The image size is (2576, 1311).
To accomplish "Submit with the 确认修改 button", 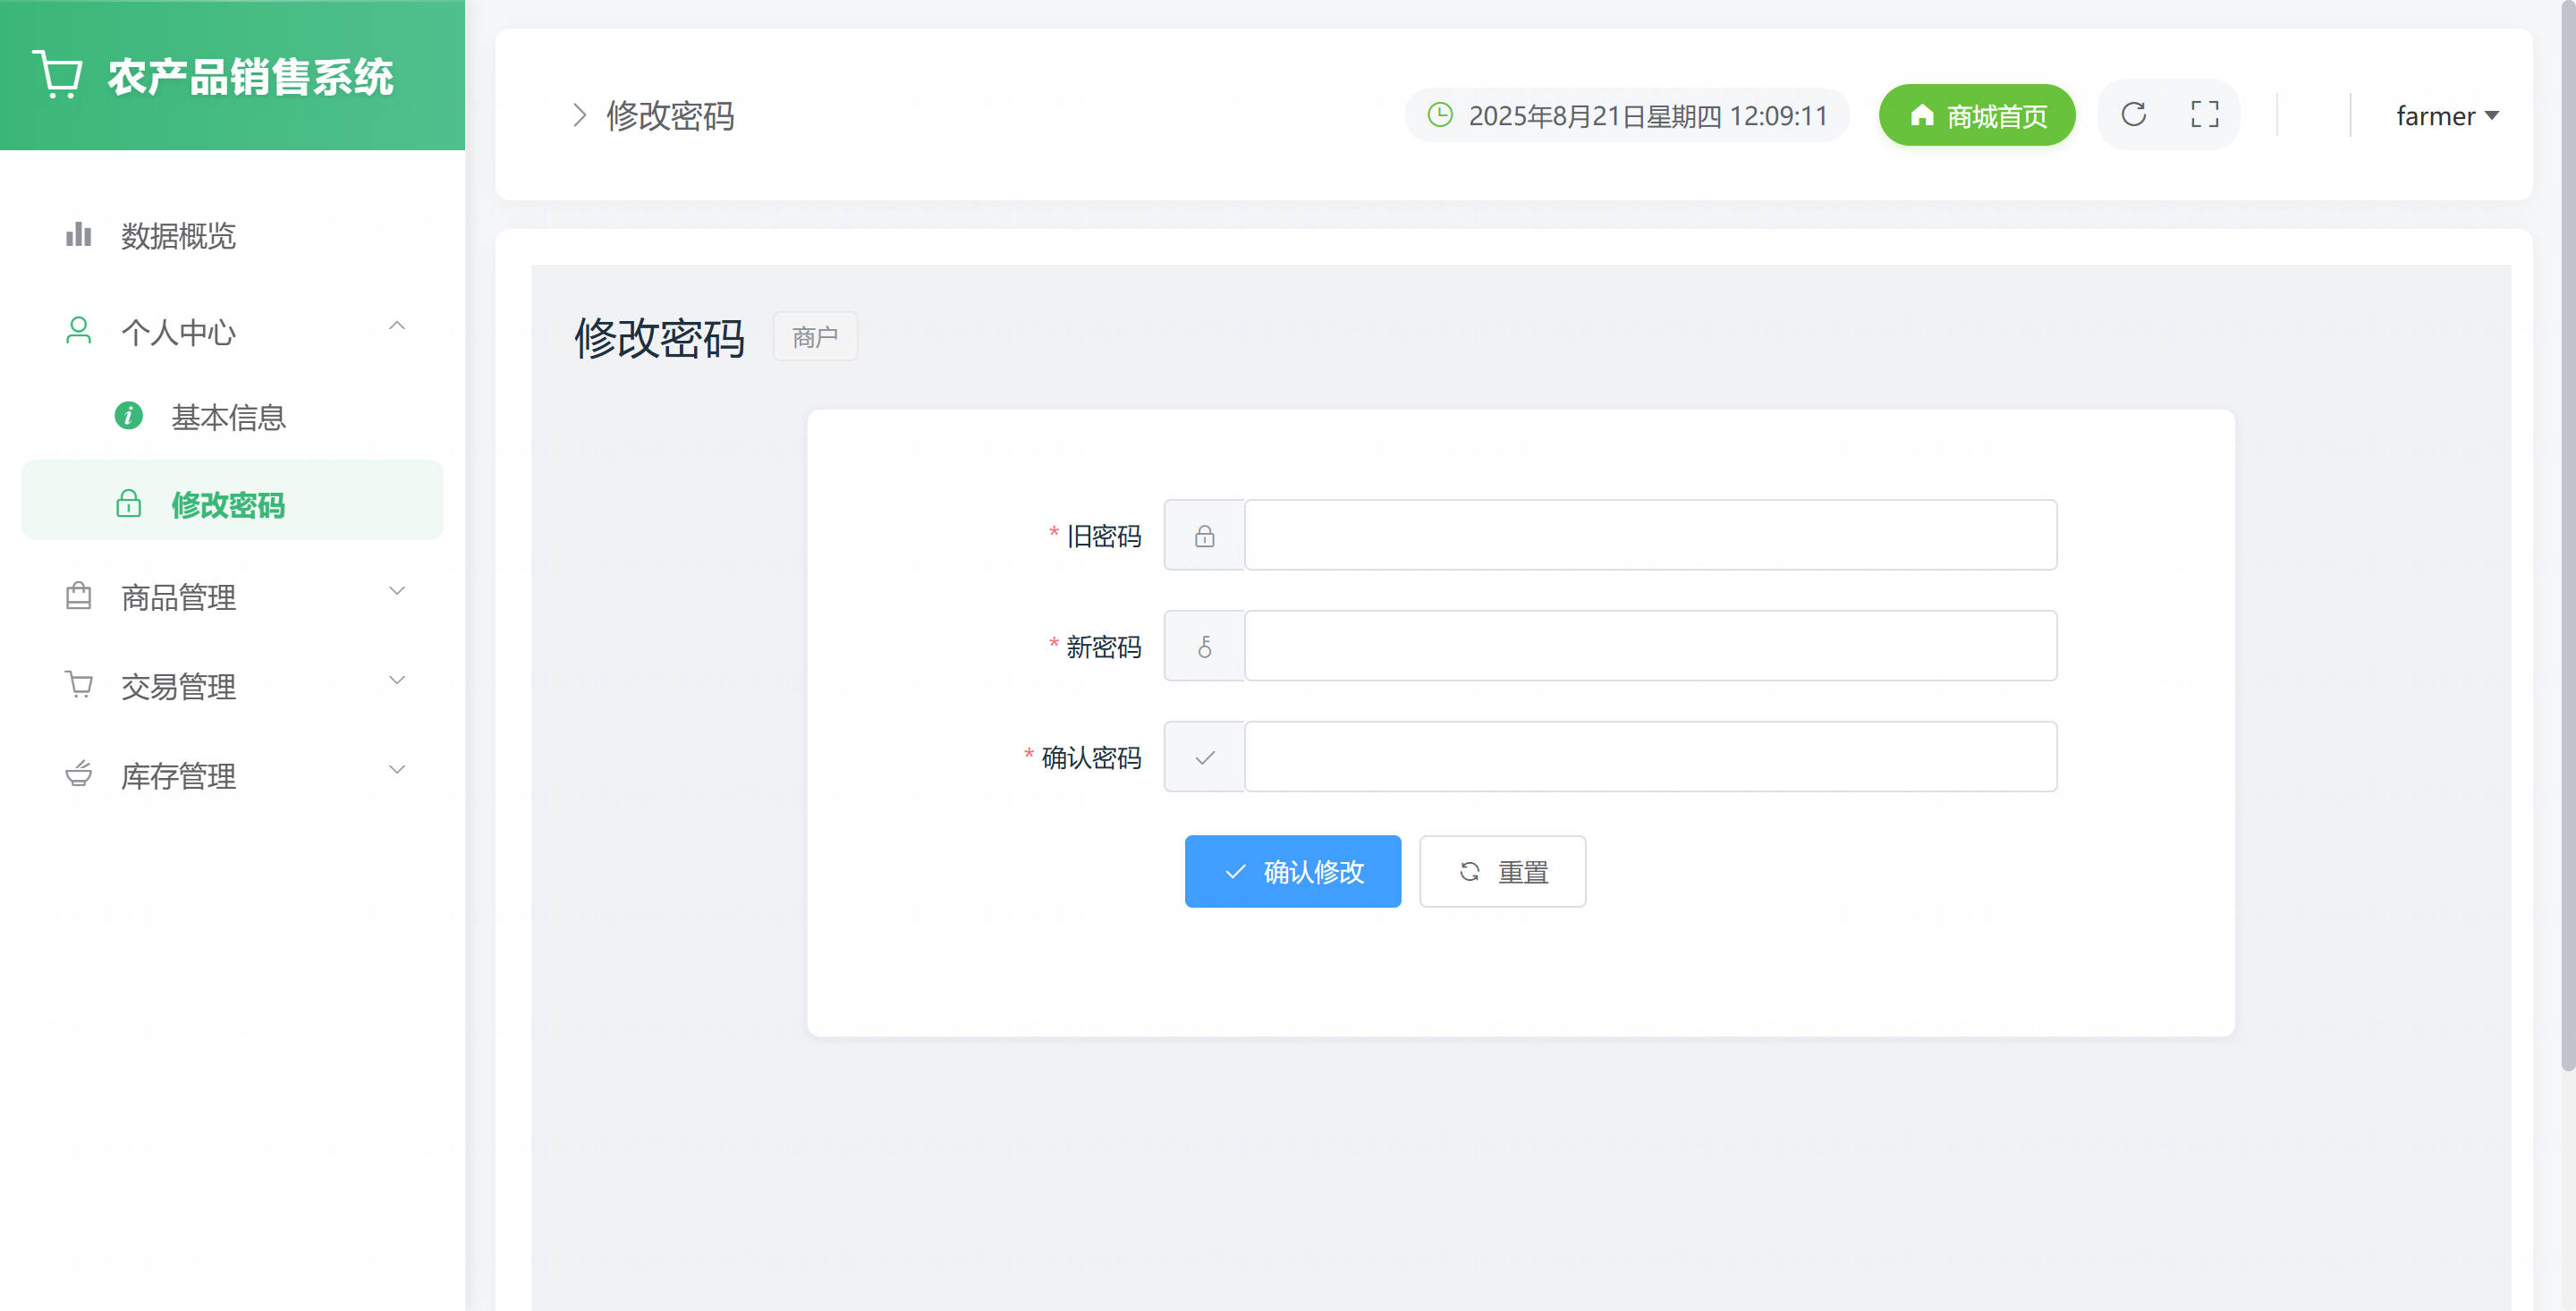I will coord(1292,871).
